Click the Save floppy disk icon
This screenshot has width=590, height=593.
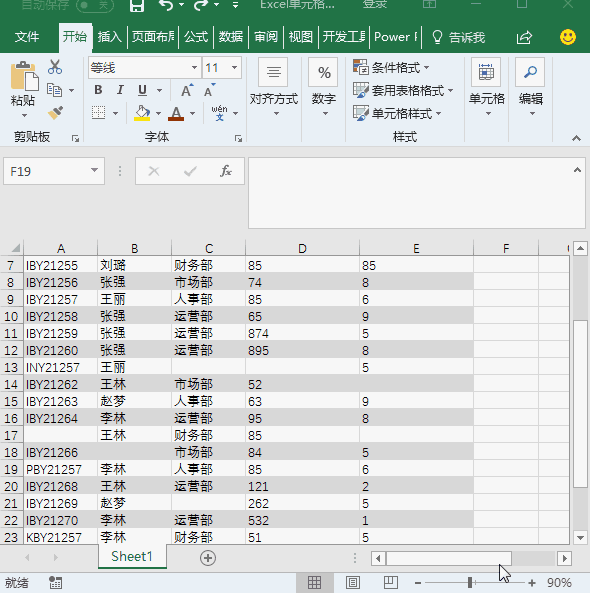pyautogui.click(x=137, y=5)
